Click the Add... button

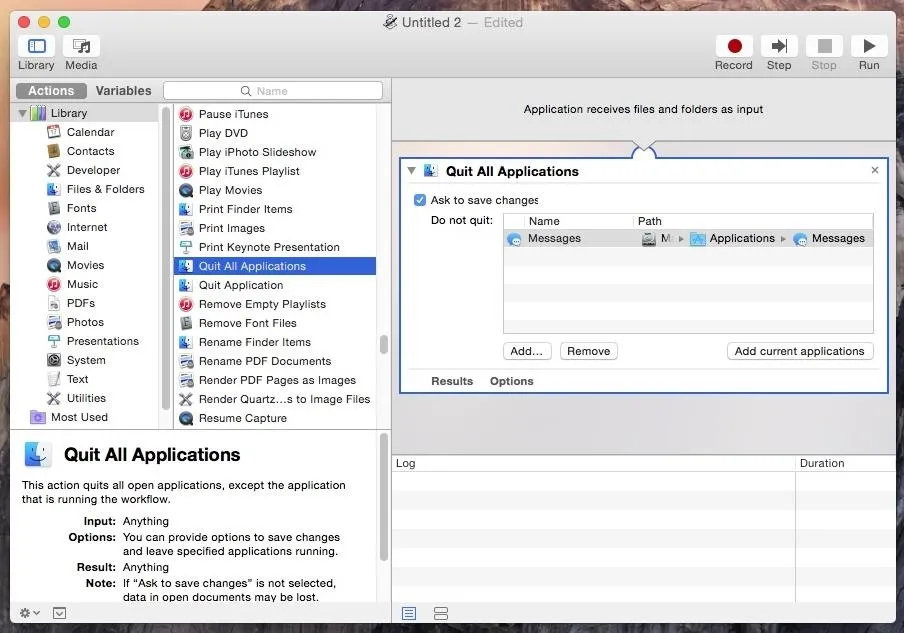coord(527,351)
